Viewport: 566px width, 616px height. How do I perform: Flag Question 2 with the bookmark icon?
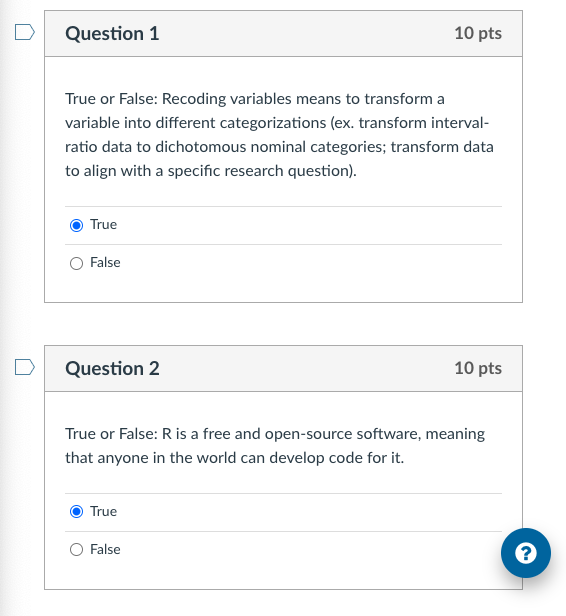pyautogui.click(x=25, y=367)
